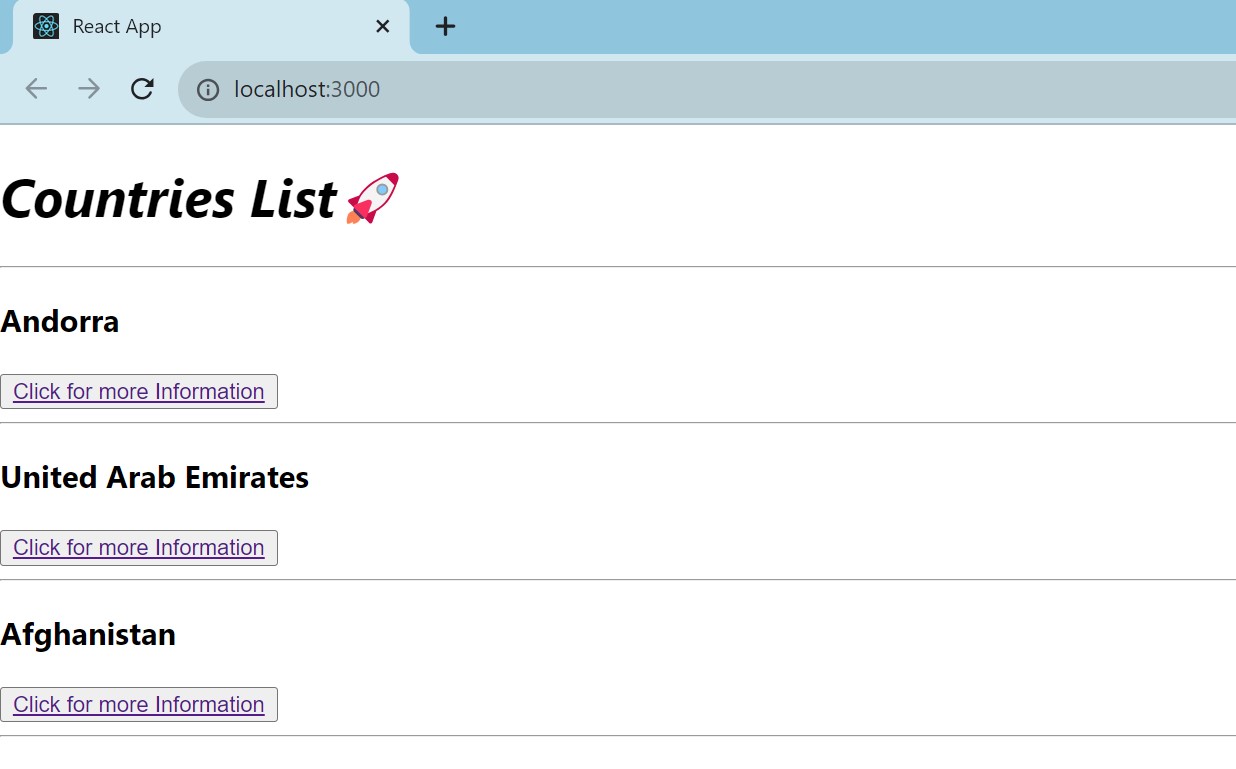Close the React App browser tab
Image resolution: width=1236 pixels, height=769 pixels.
(x=383, y=27)
